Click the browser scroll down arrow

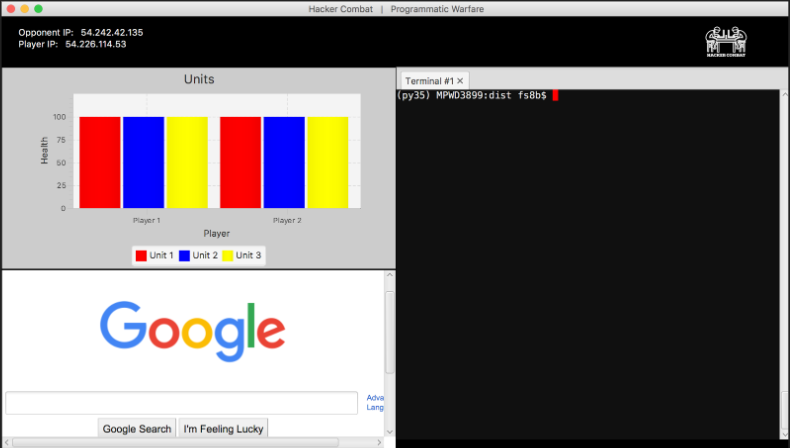pyautogui.click(x=389, y=432)
